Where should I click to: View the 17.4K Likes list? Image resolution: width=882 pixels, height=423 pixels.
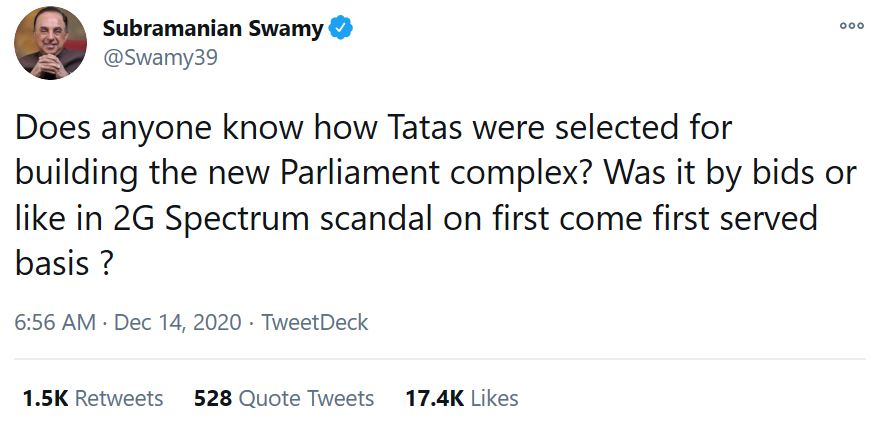pos(462,398)
